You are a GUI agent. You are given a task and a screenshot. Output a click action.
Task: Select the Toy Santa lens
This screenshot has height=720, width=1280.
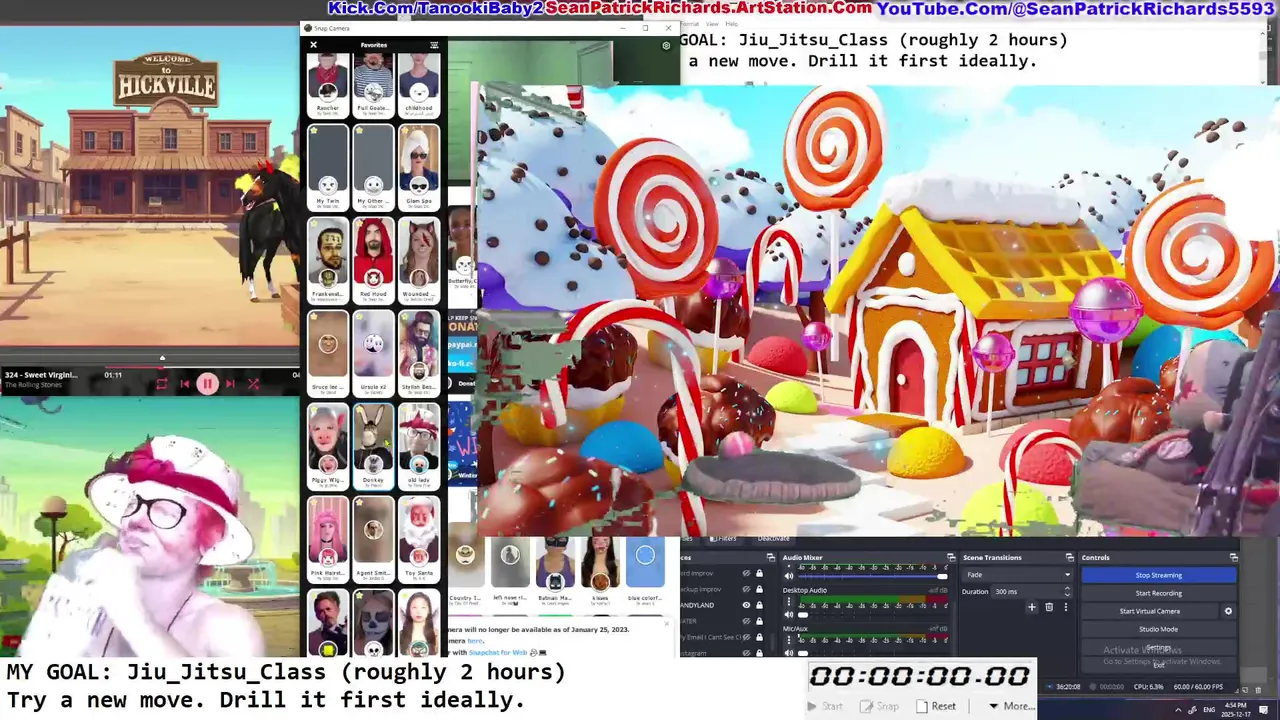click(x=419, y=538)
